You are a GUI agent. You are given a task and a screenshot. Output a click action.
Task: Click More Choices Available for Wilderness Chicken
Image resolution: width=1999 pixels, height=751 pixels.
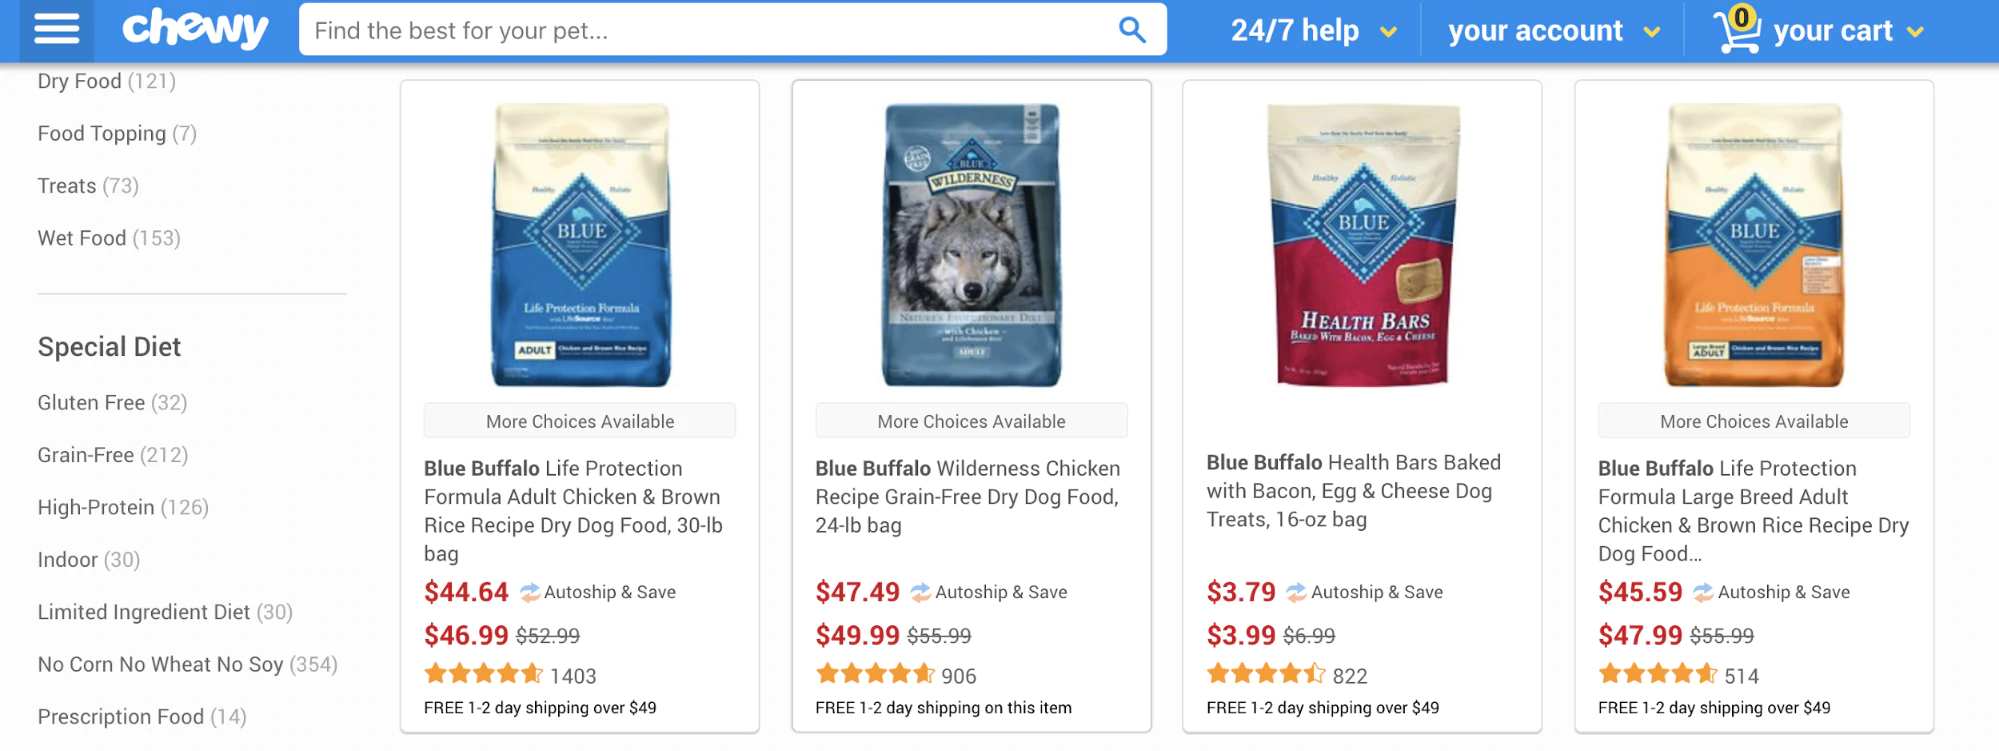click(971, 421)
